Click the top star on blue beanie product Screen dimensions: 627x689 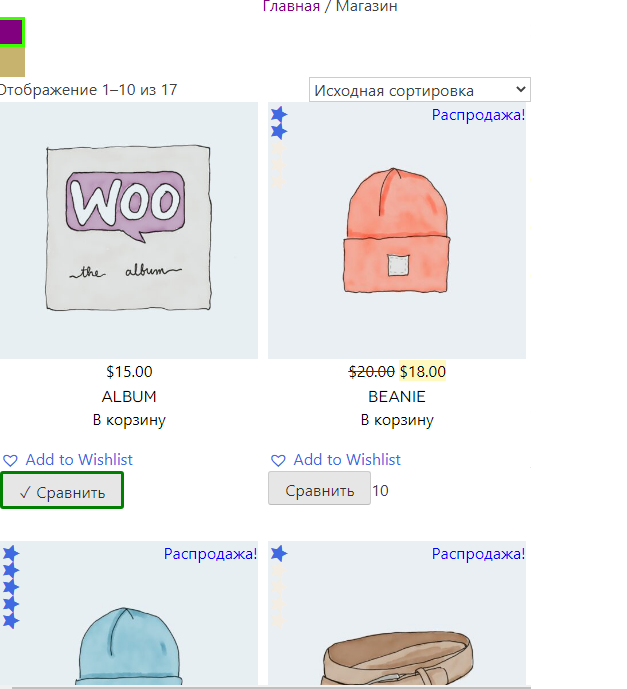pyautogui.click(x=11, y=553)
